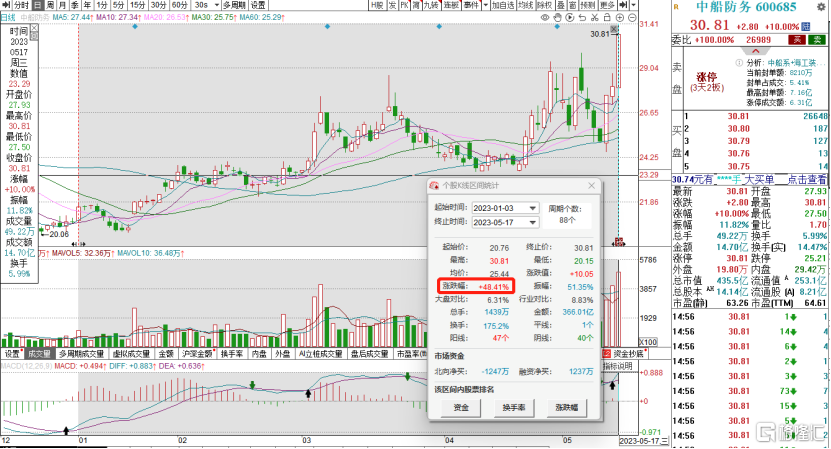The width and height of the screenshot is (831, 449).
Task: Select the hand pan tool icon
Action: (x=558, y=17)
